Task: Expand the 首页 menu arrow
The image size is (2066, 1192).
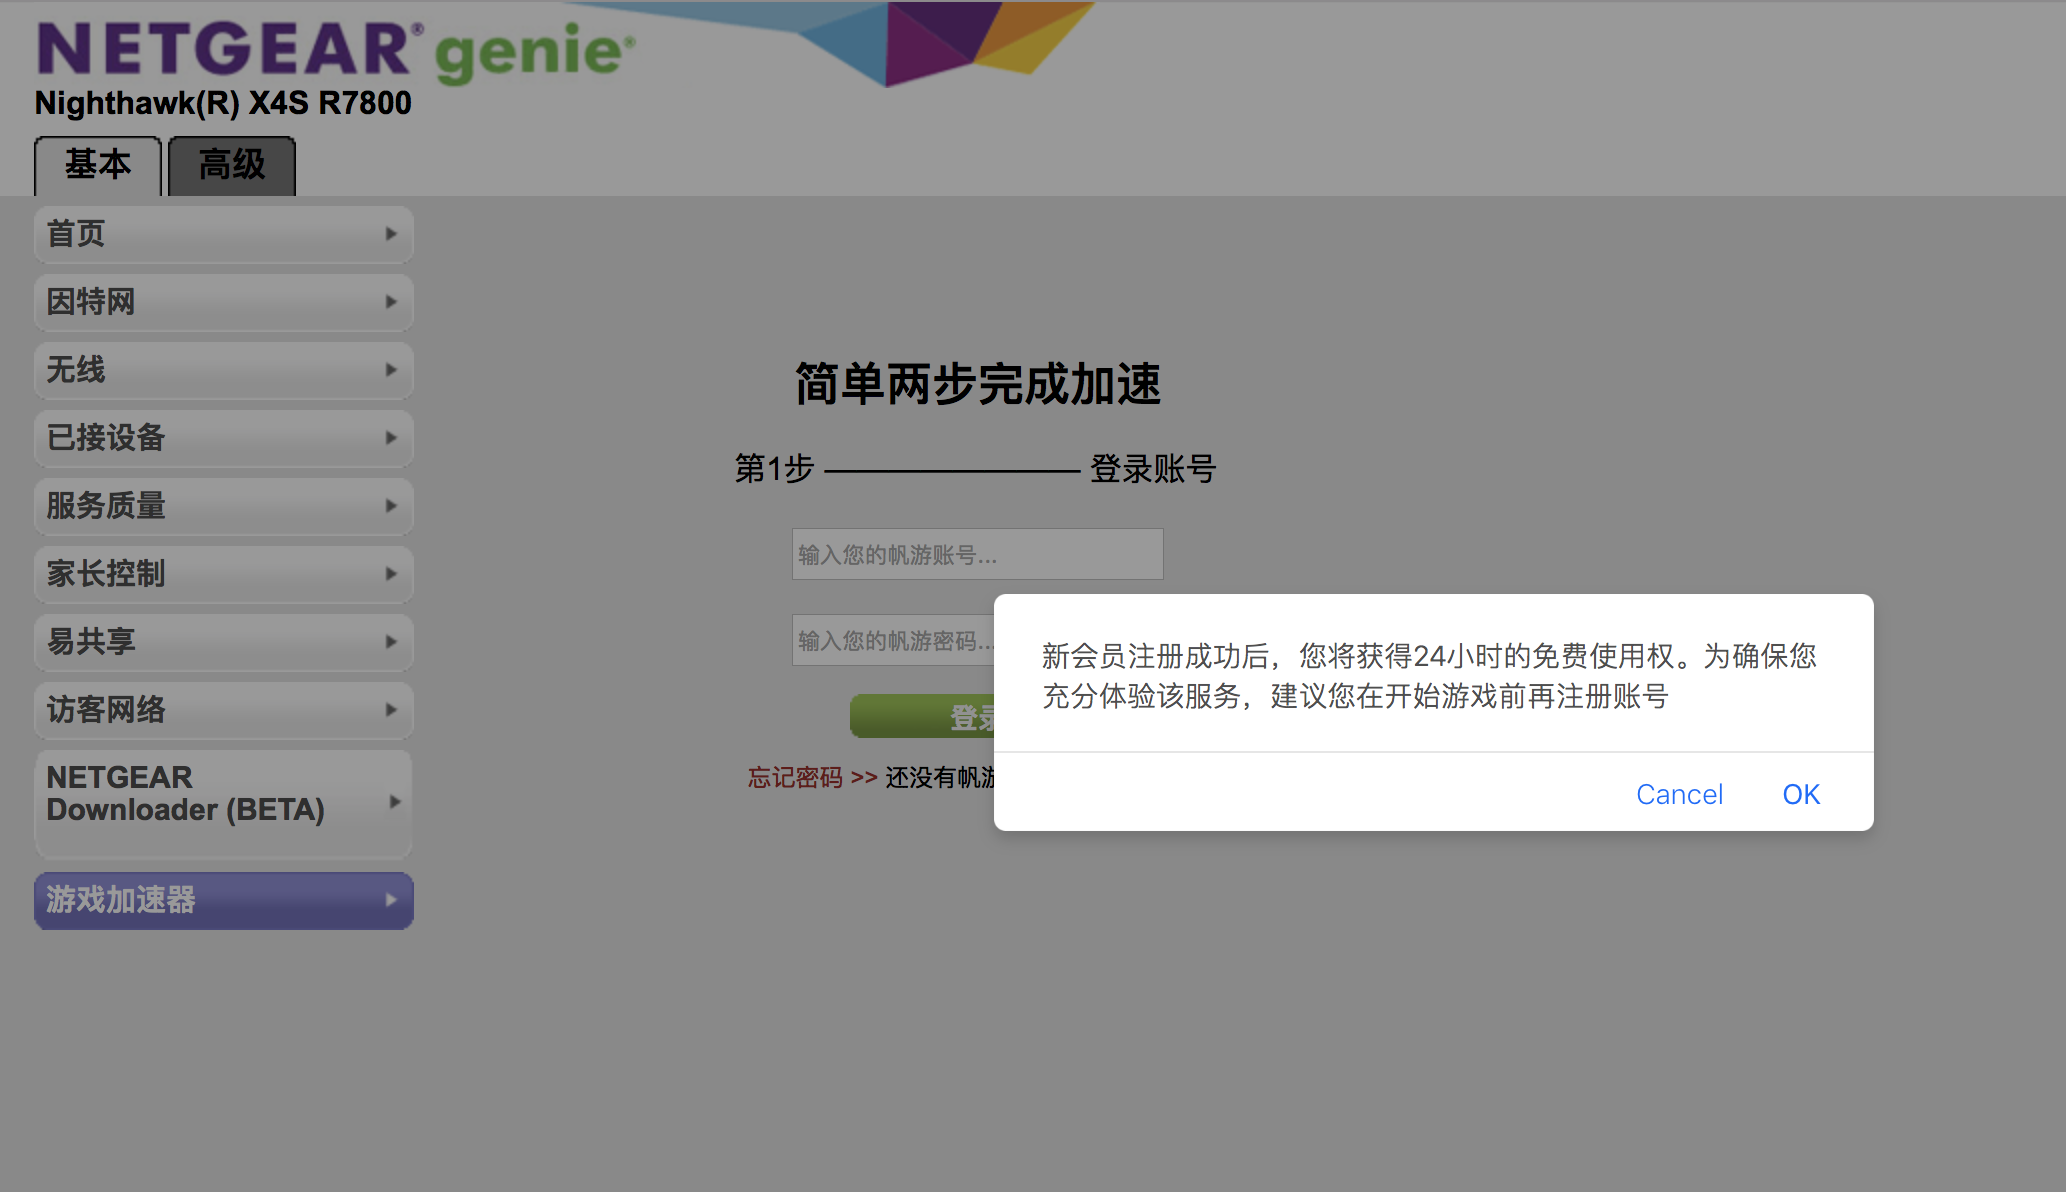Action: pyautogui.click(x=391, y=234)
